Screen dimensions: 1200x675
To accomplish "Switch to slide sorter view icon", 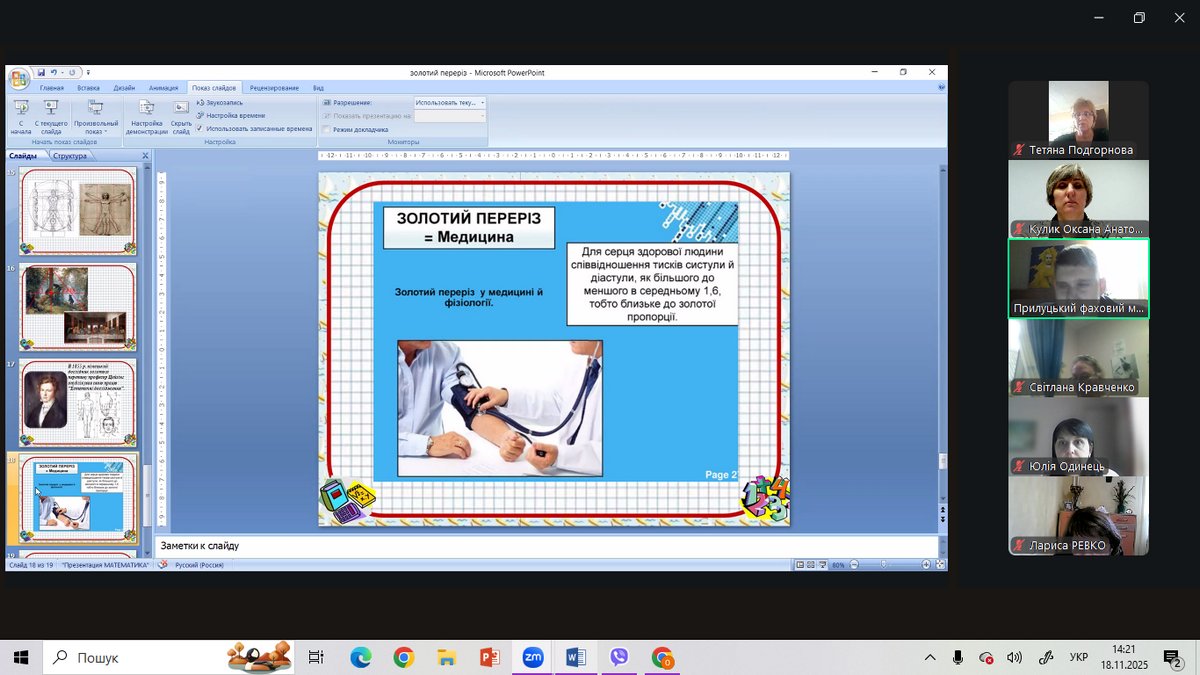I will (x=811, y=565).
